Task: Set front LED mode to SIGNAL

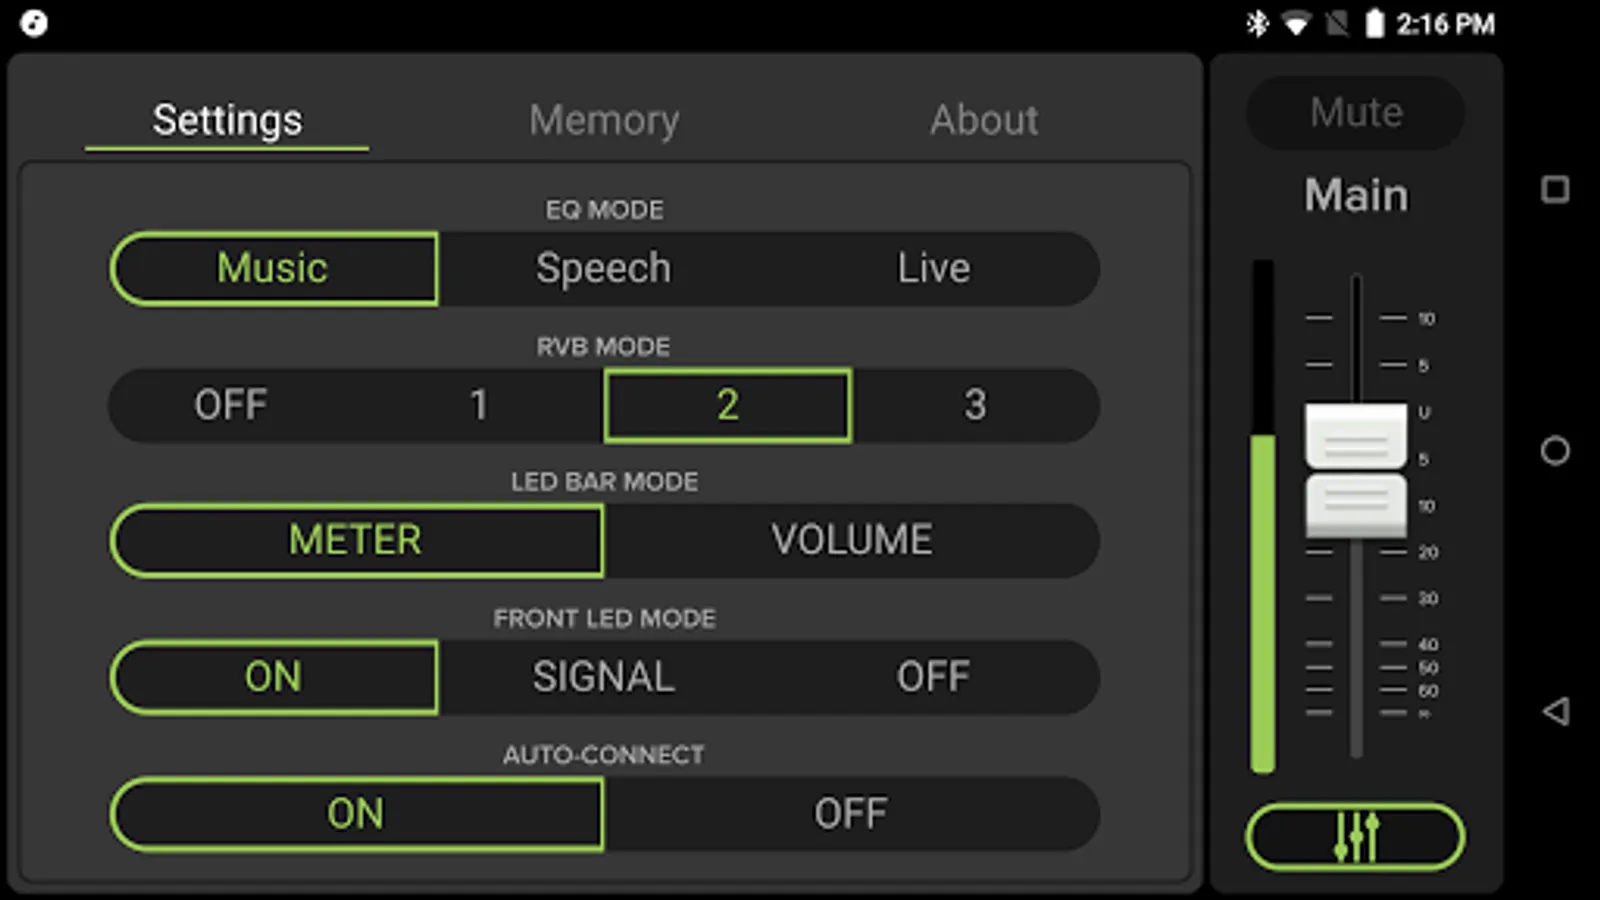Action: [603, 677]
